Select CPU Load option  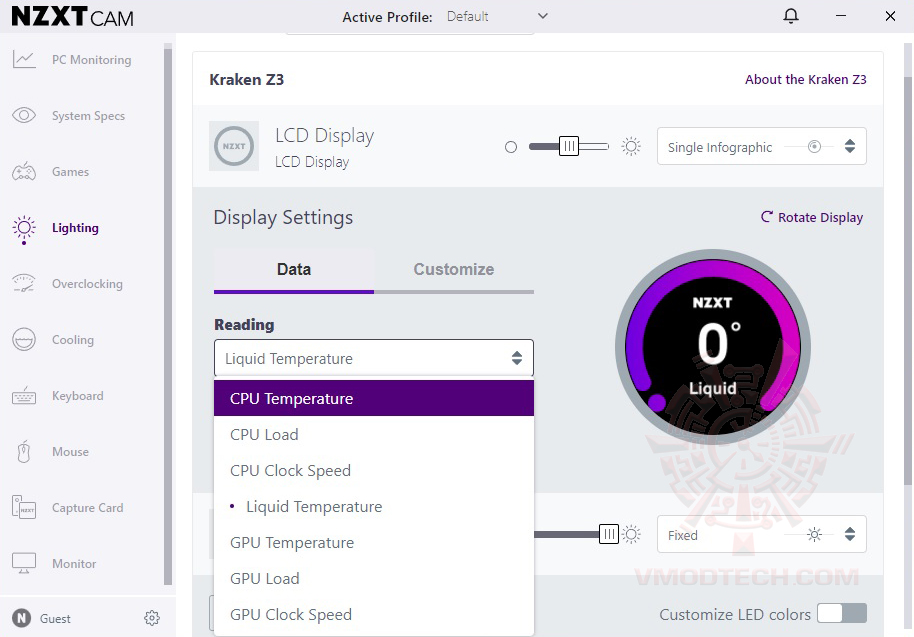(374, 434)
